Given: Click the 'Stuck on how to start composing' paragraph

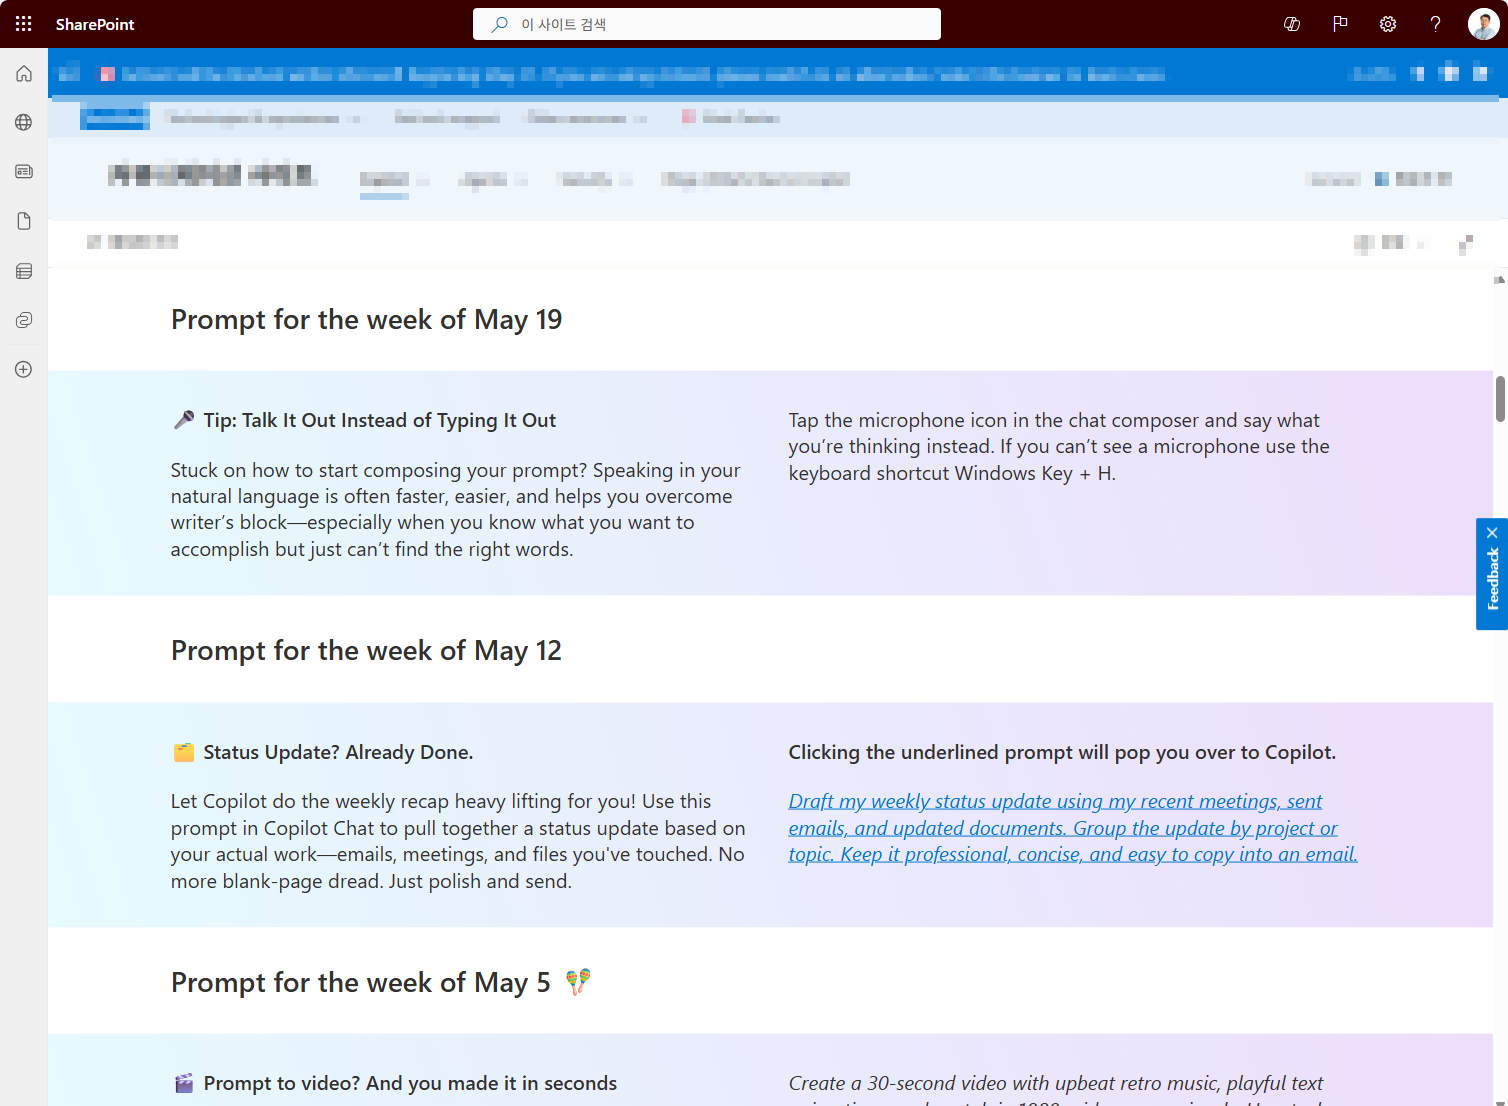Looking at the screenshot, I should tap(456, 510).
